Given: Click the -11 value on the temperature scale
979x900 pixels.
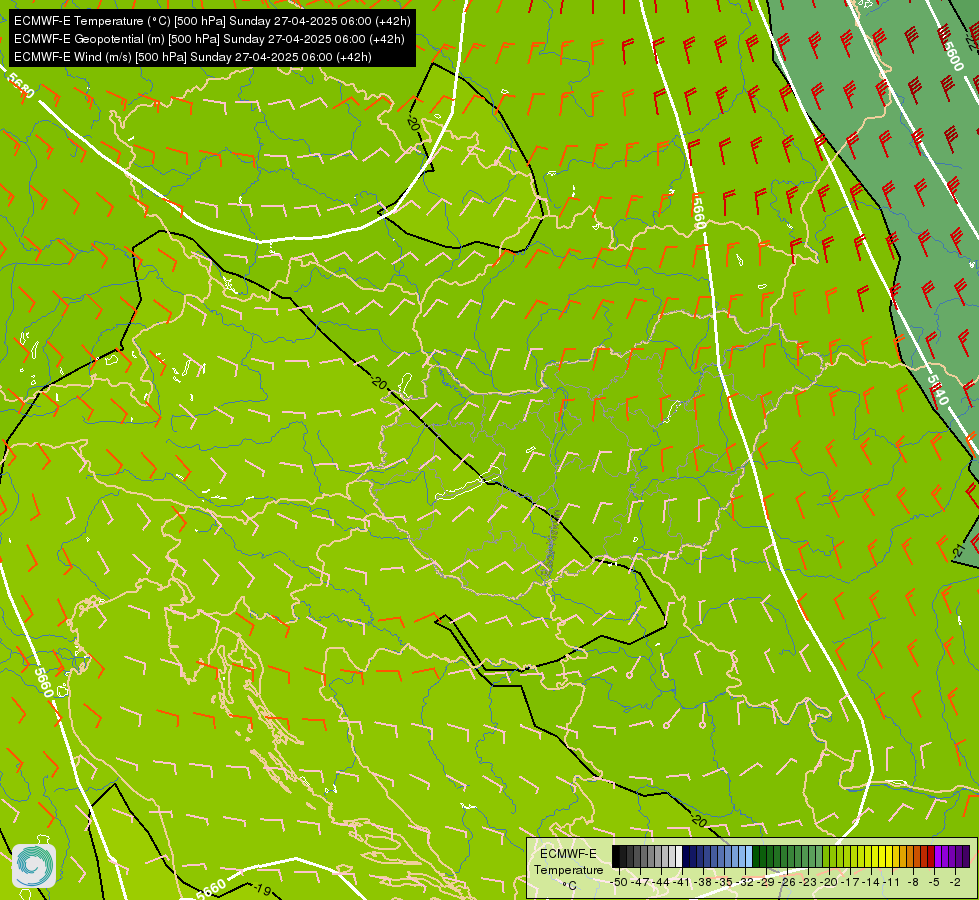Looking at the screenshot, I should [892, 882].
